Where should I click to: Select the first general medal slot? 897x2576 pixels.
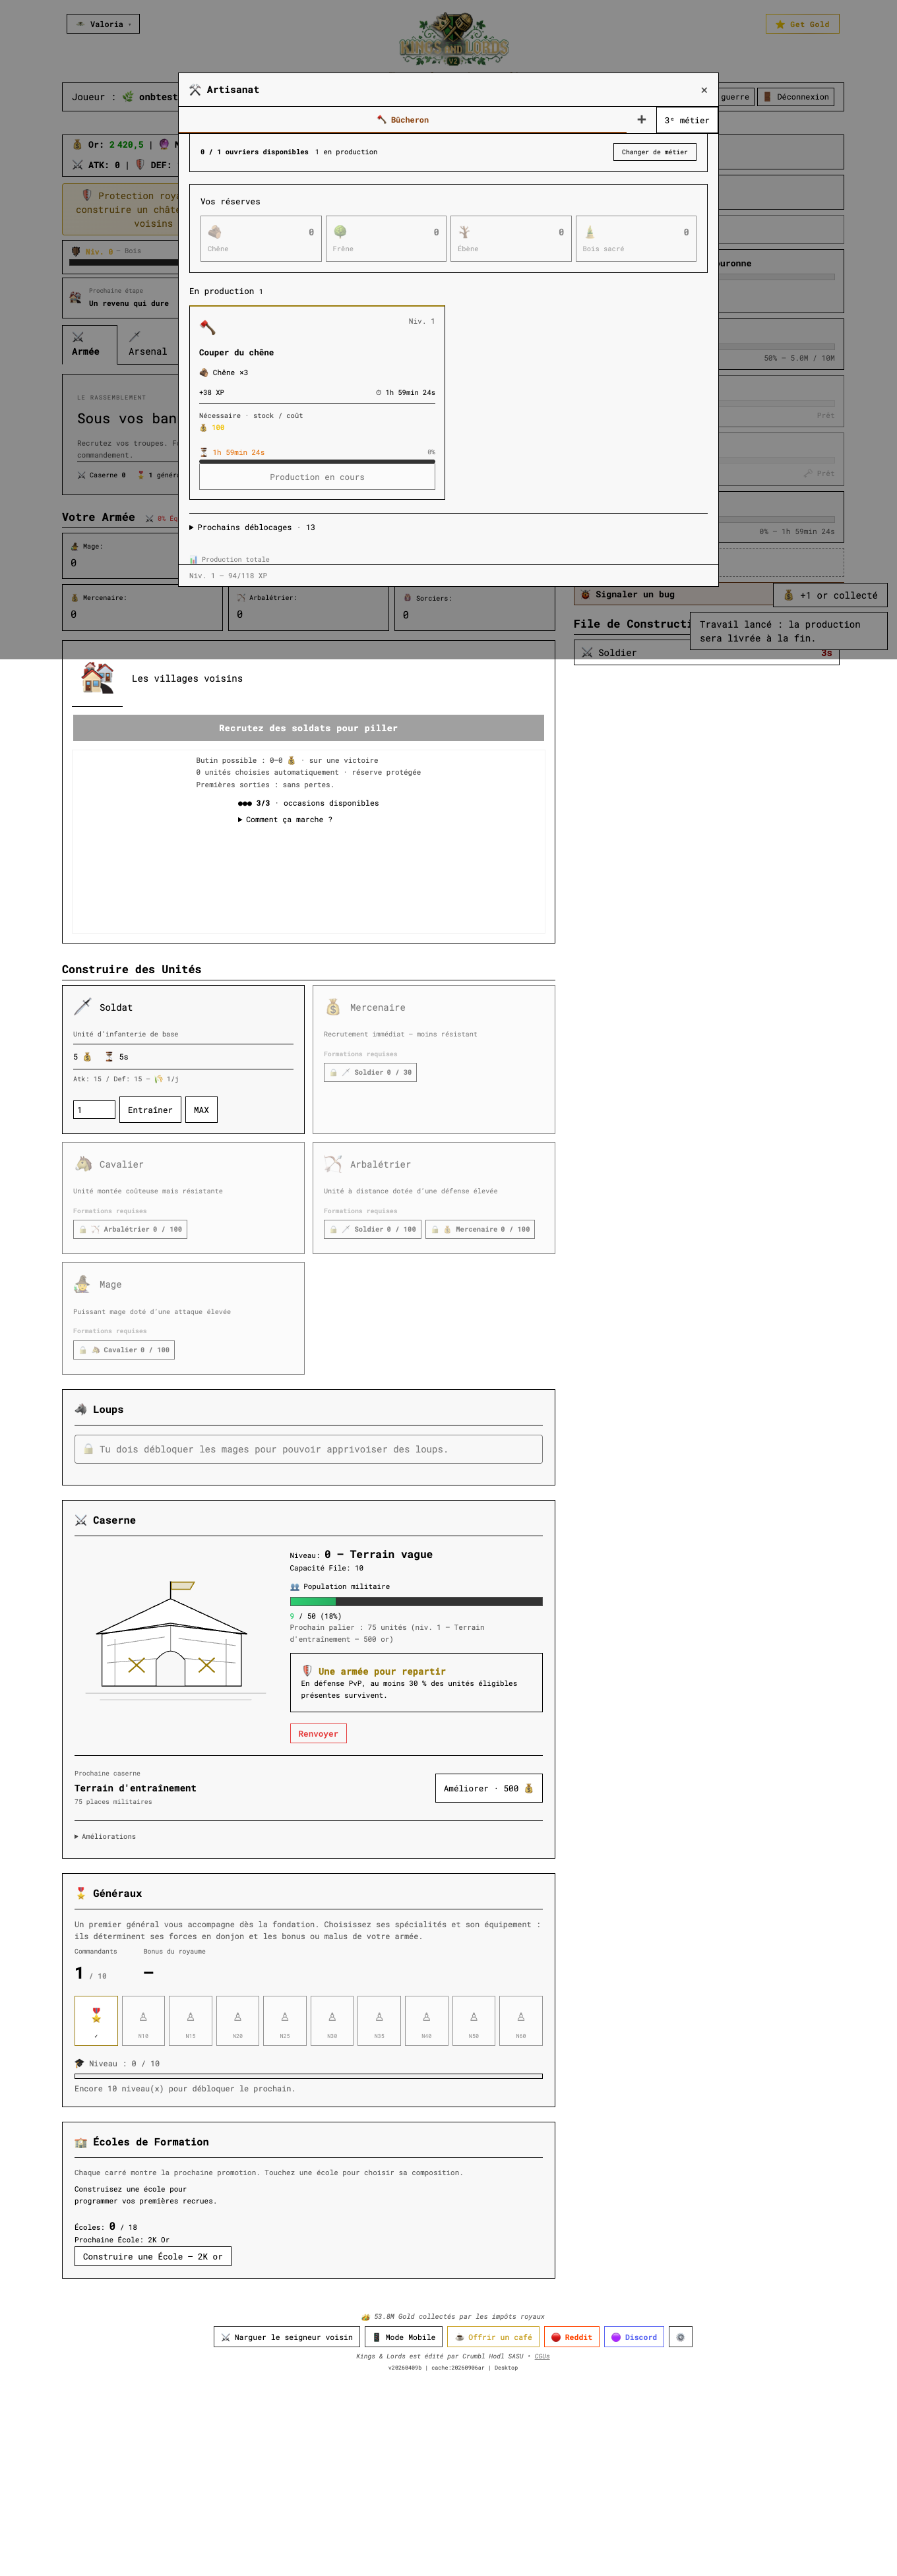(96, 2020)
